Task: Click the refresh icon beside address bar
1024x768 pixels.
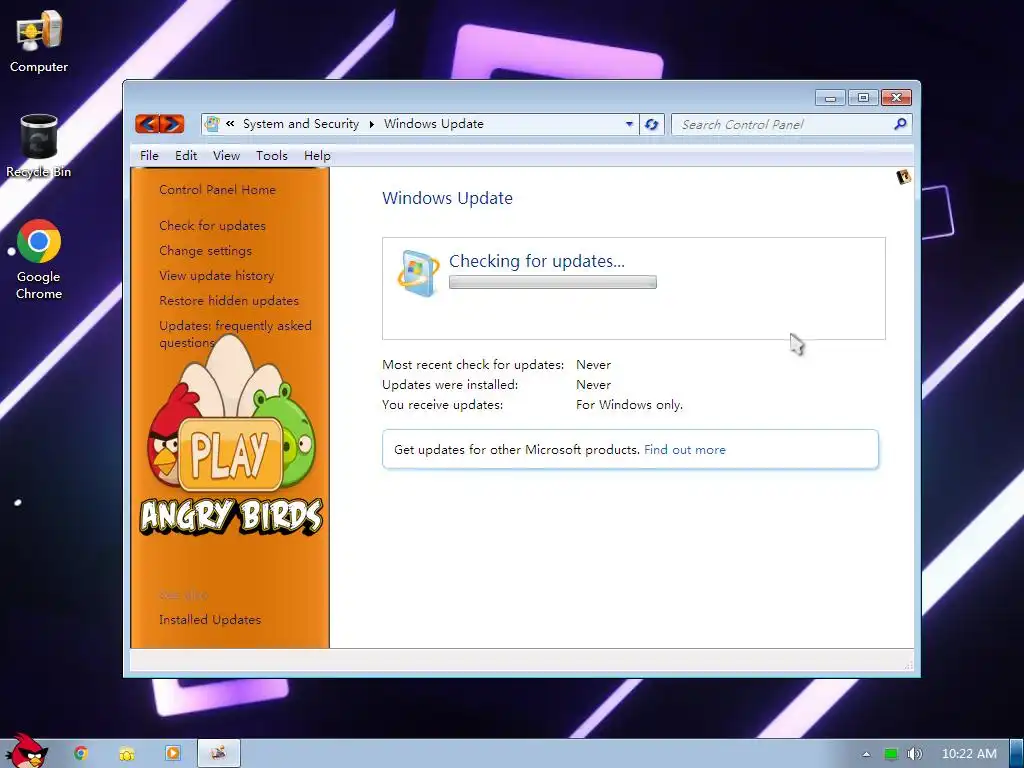Action: 651,124
